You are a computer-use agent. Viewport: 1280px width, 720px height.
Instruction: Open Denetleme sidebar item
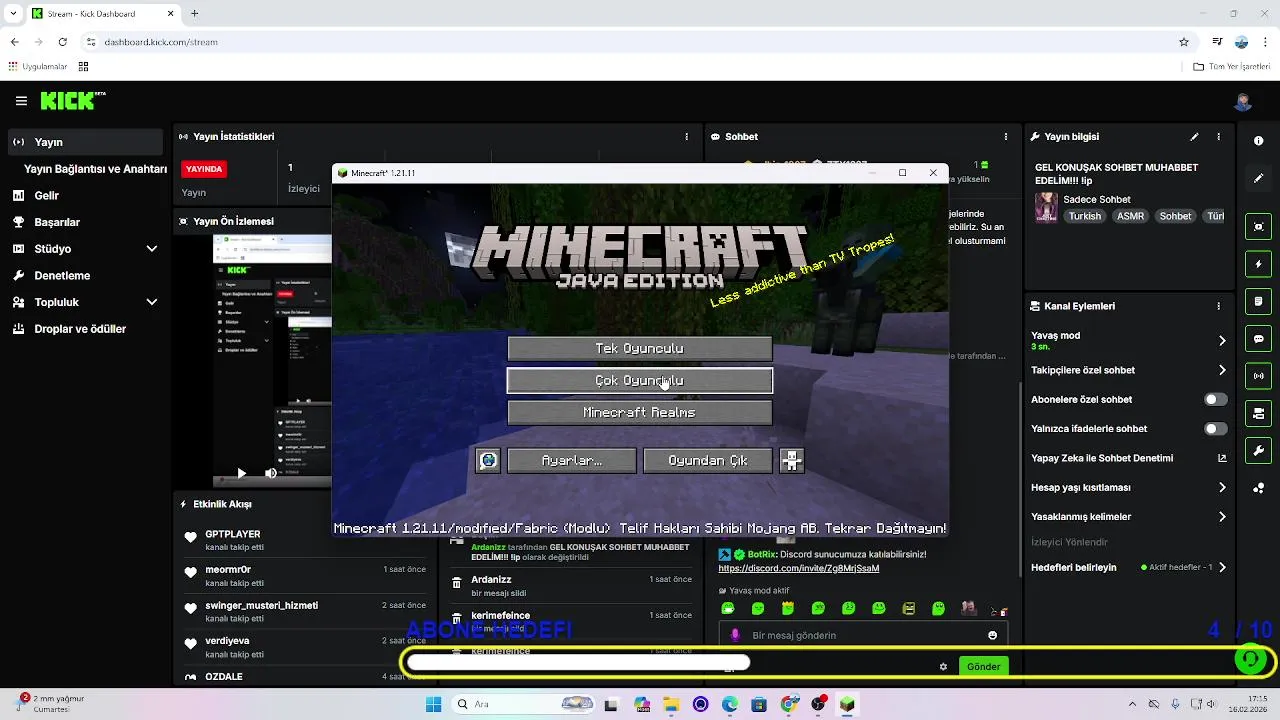(x=85, y=275)
